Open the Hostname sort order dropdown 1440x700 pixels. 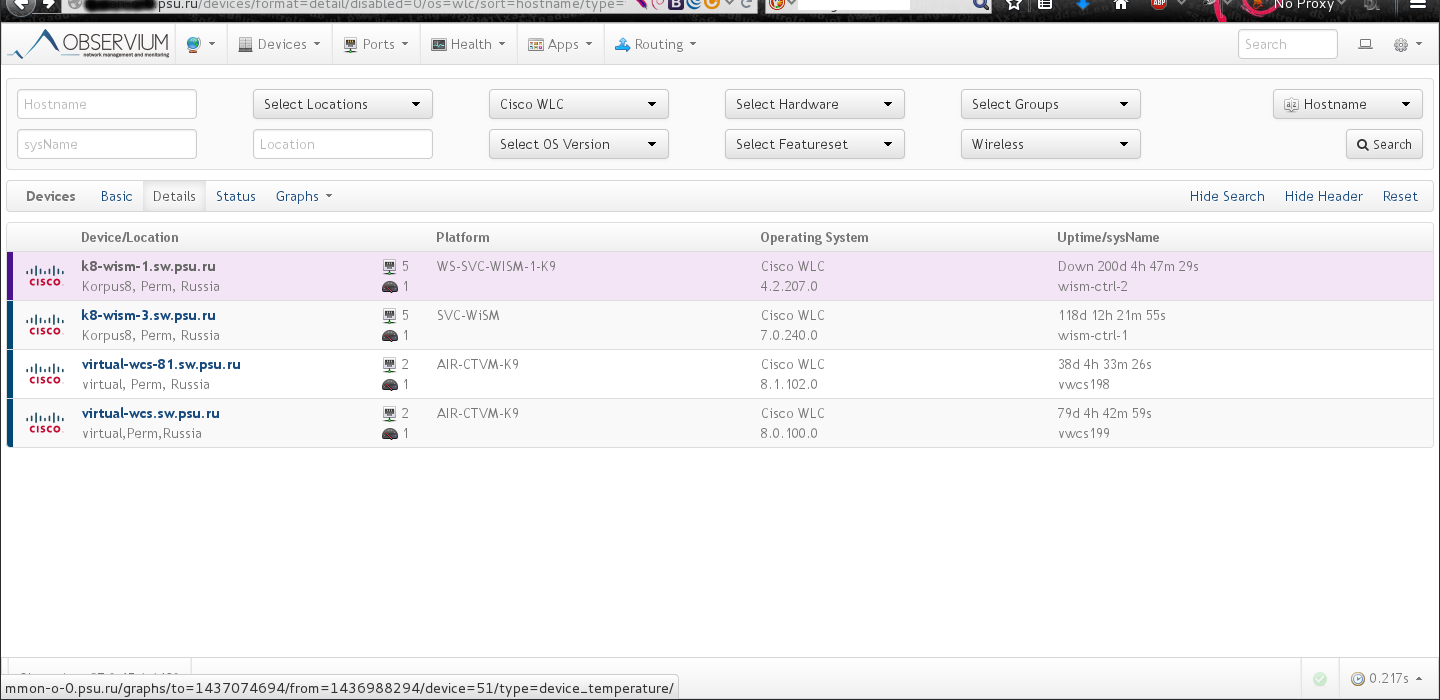click(1347, 104)
